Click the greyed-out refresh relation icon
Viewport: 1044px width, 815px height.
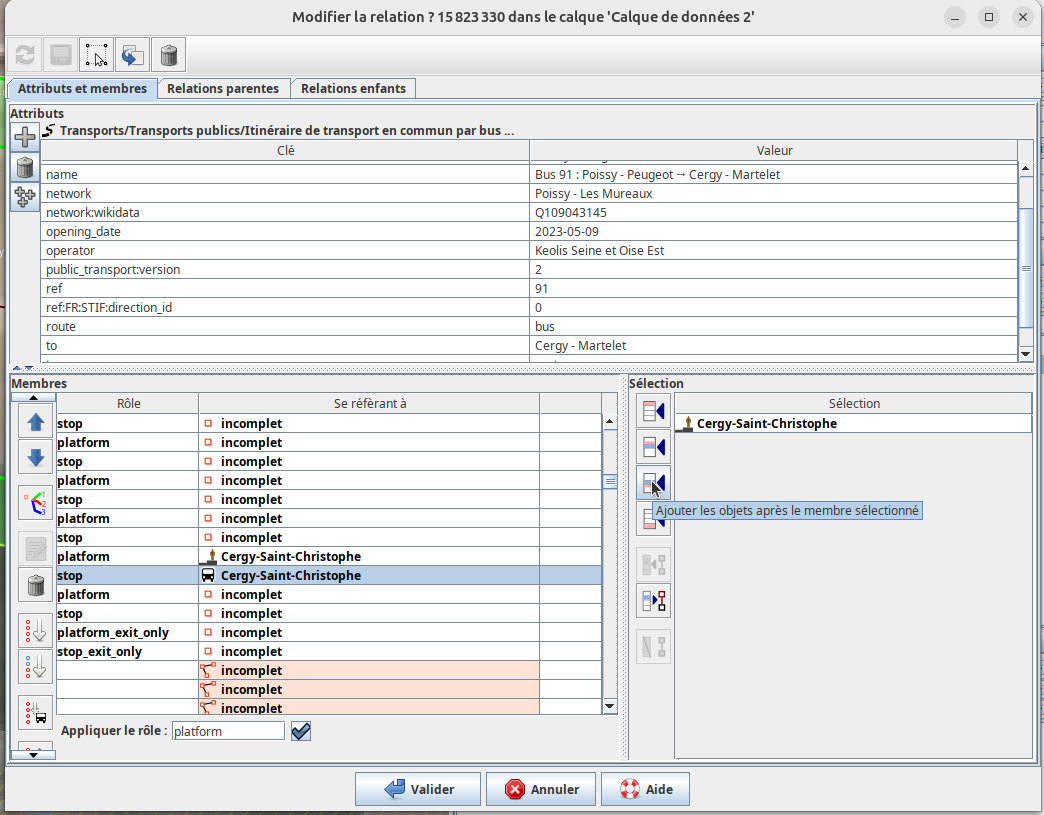[x=25, y=55]
